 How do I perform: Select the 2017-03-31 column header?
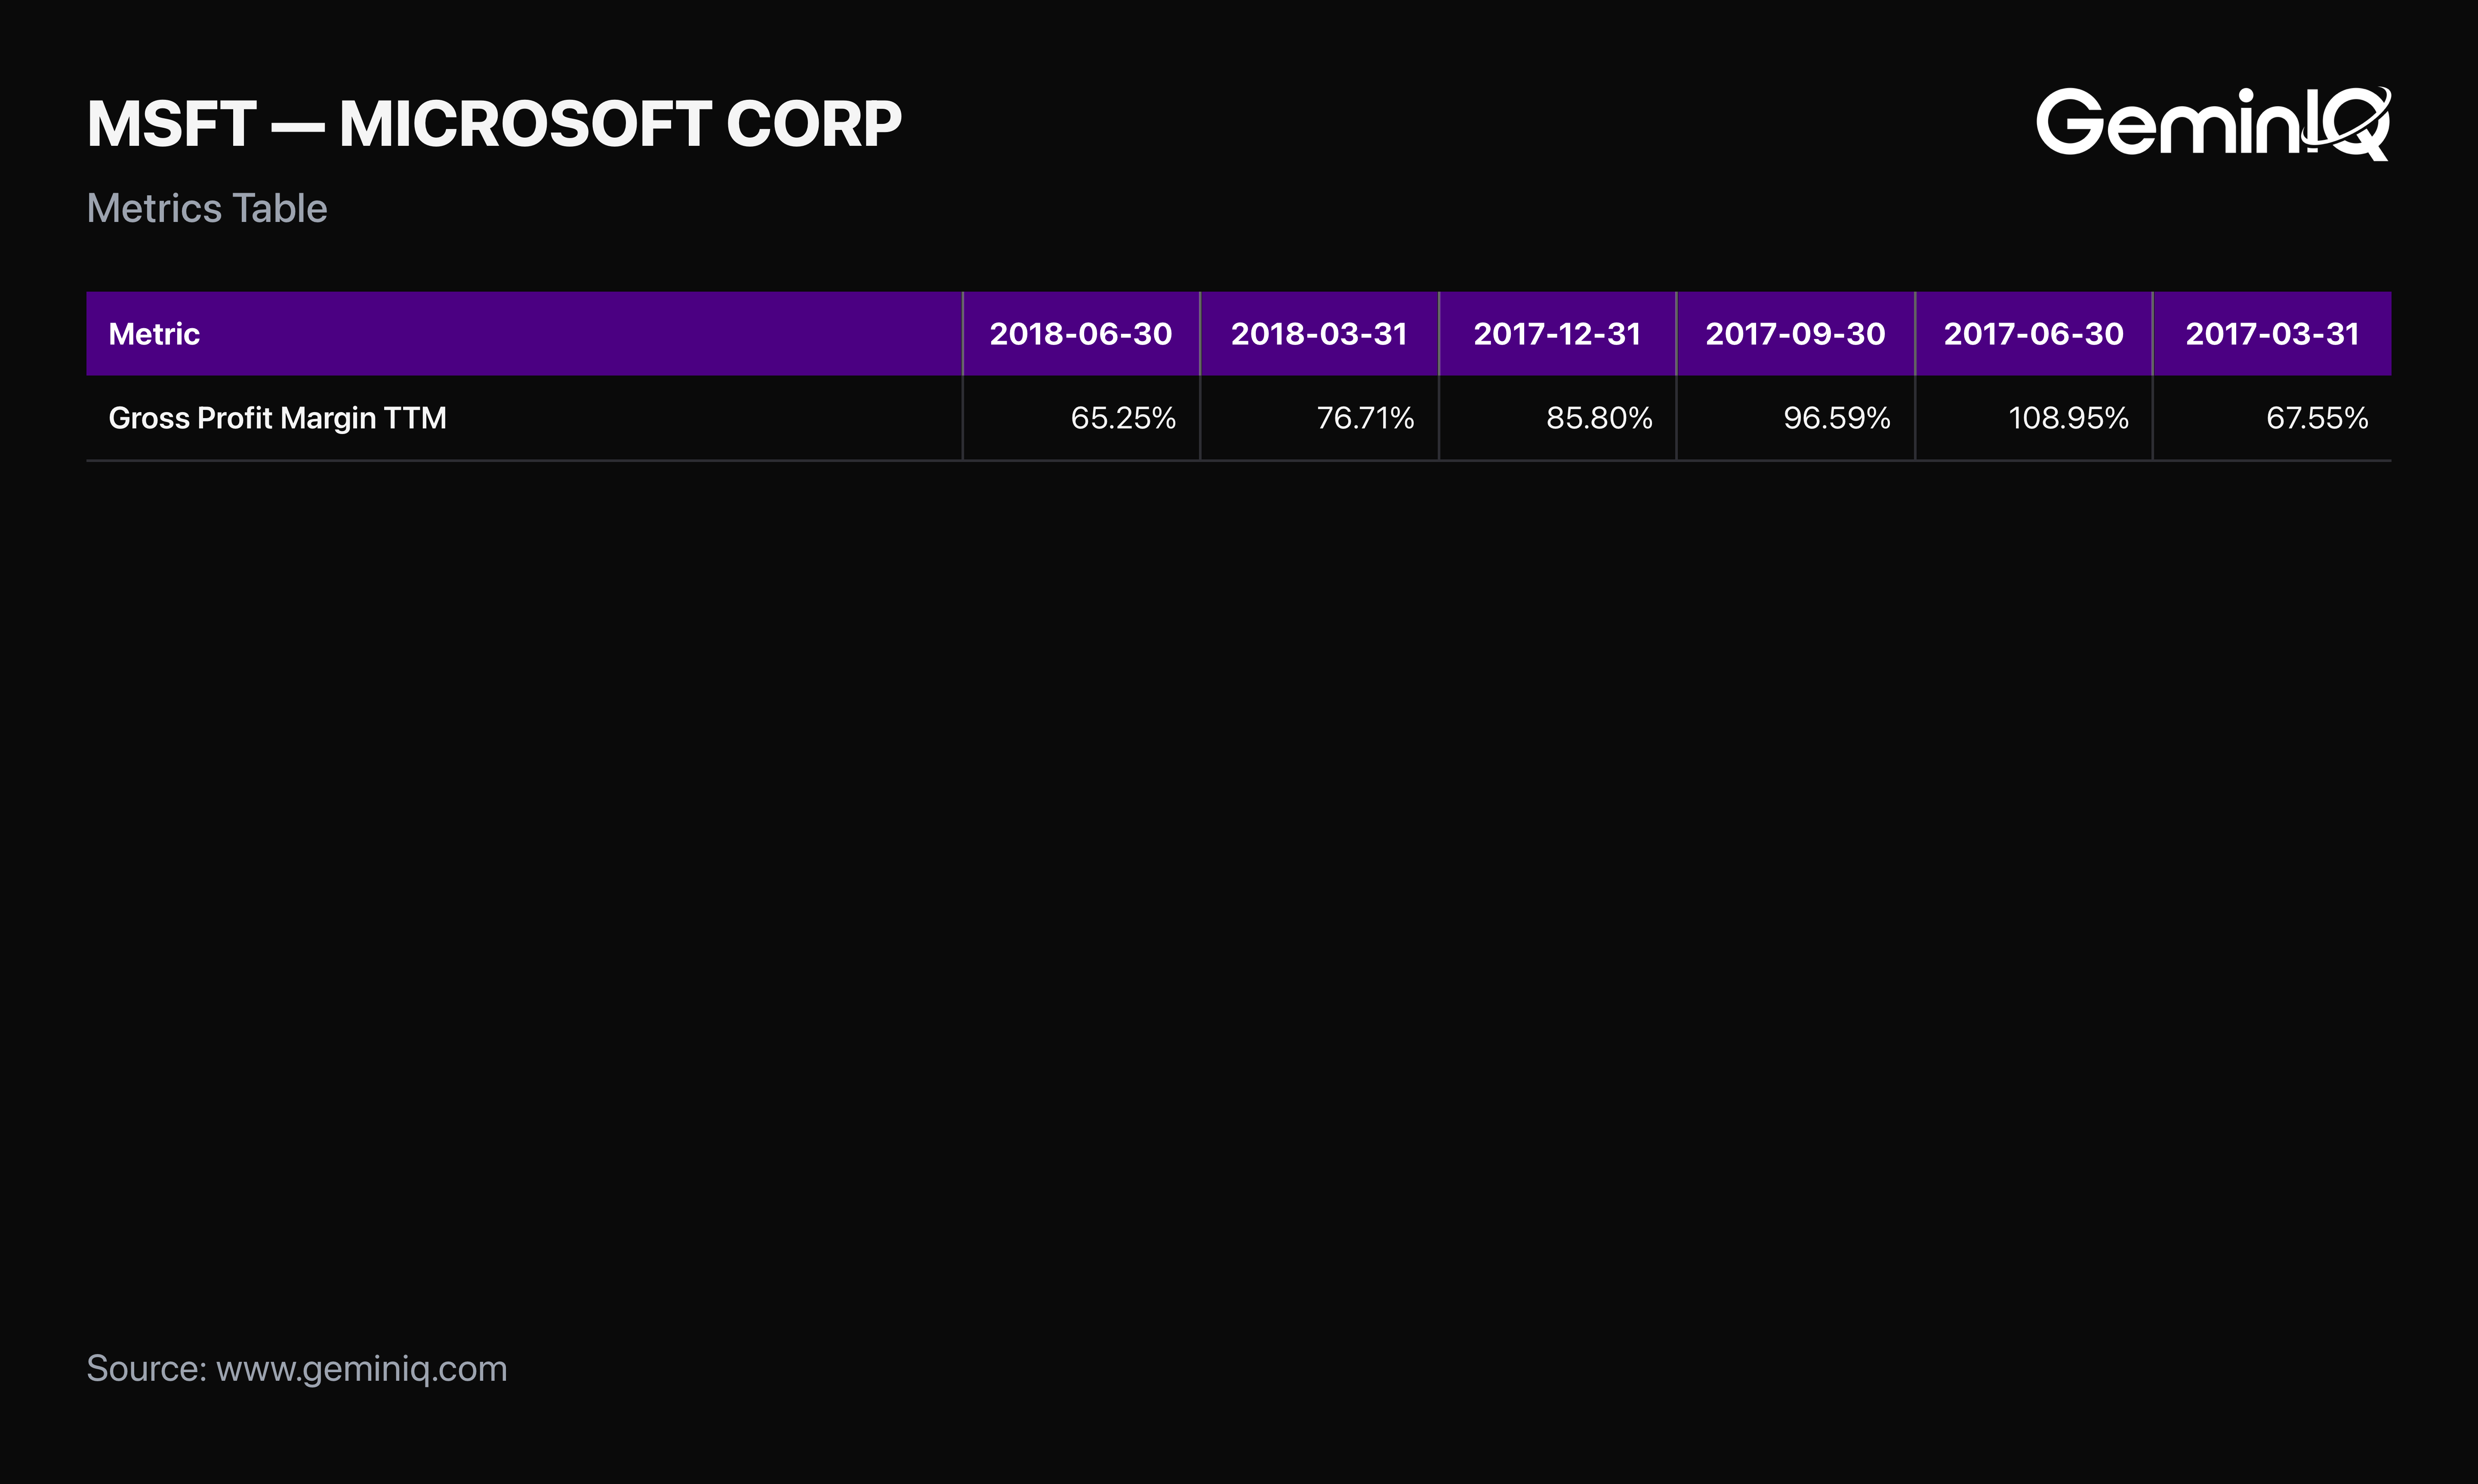tap(2272, 334)
